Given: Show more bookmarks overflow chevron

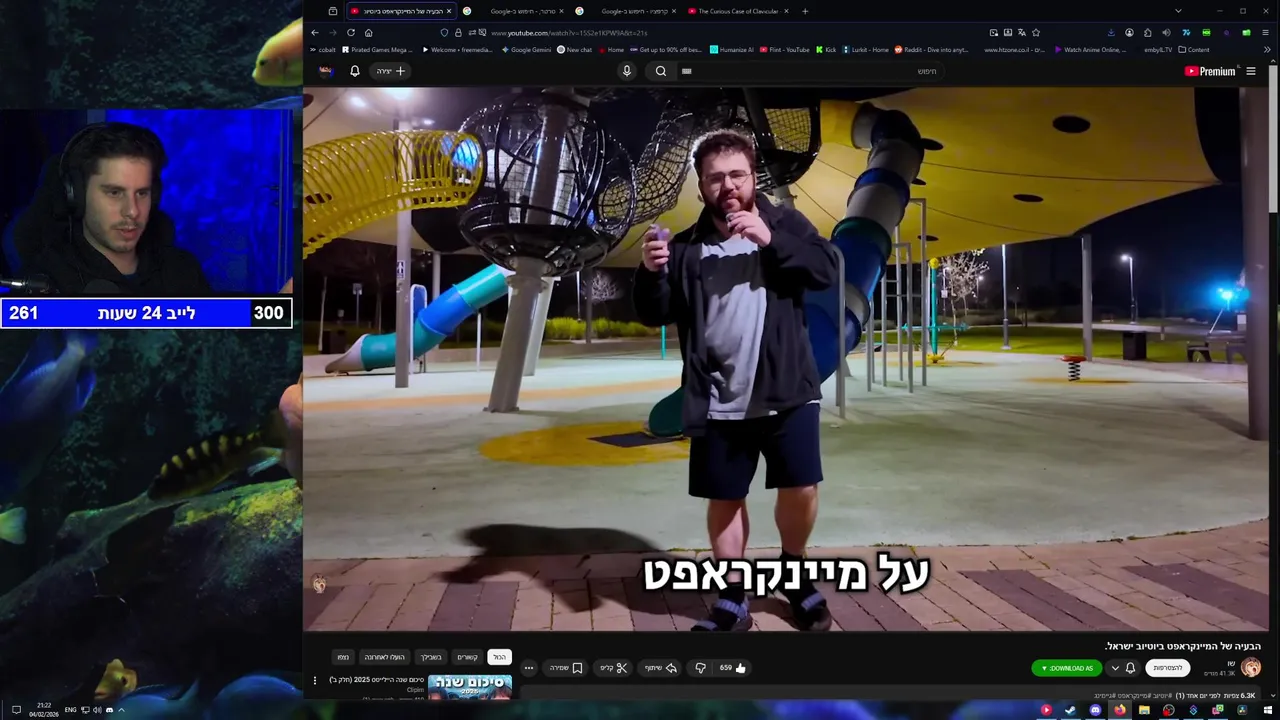Looking at the screenshot, I should 1267,49.
